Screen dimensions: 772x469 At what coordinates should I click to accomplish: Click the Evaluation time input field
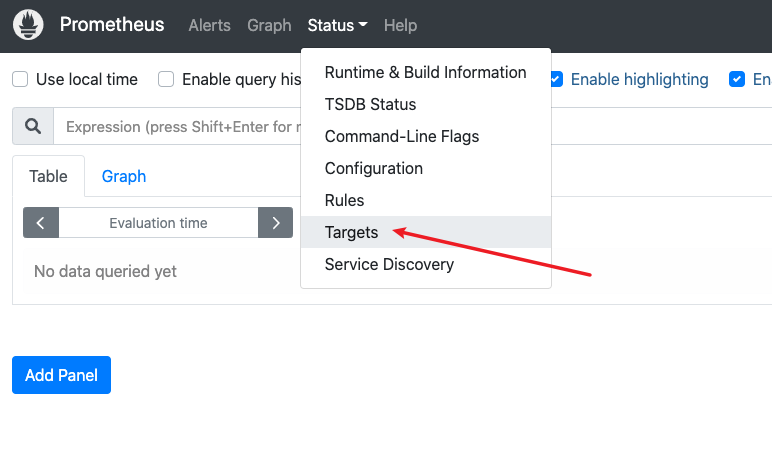159,223
